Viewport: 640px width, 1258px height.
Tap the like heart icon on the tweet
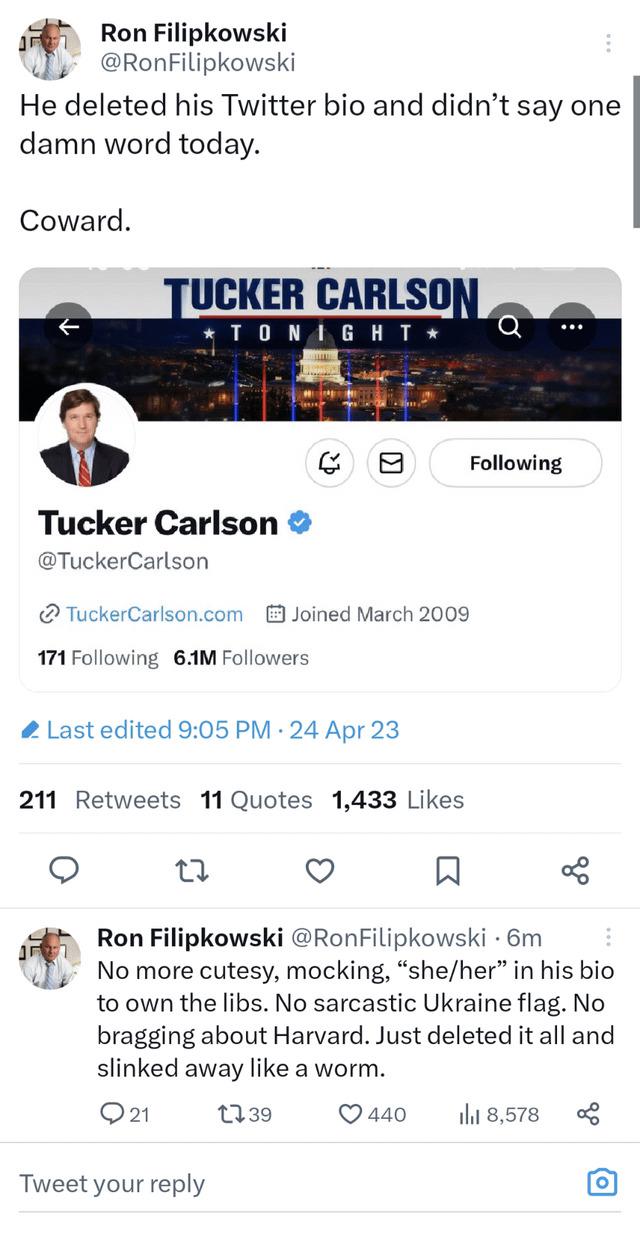click(x=319, y=871)
